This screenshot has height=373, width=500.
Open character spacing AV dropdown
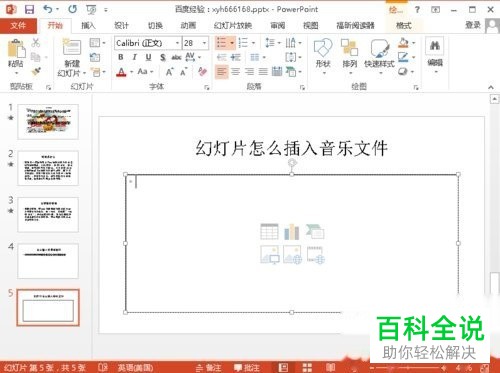point(193,57)
